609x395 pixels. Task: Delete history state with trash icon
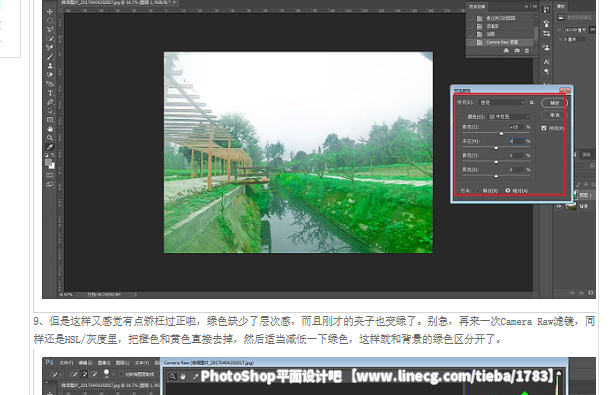pos(527,51)
